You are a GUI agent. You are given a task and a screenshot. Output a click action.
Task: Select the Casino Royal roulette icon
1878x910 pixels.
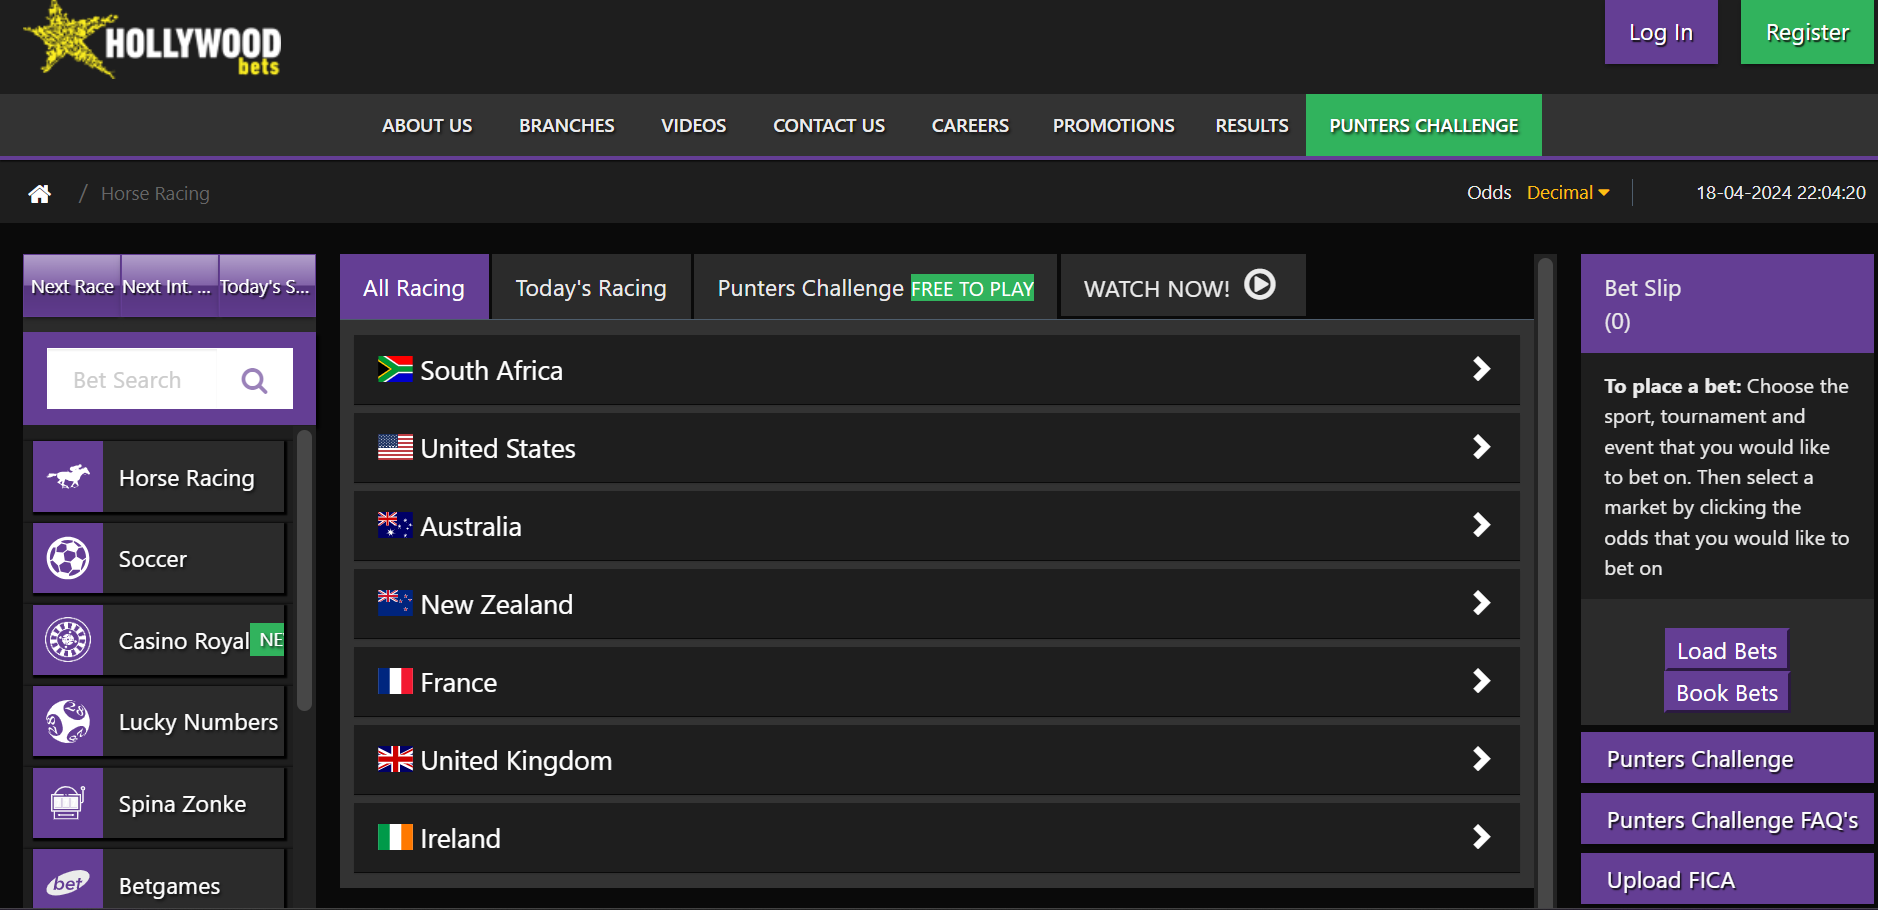point(68,640)
